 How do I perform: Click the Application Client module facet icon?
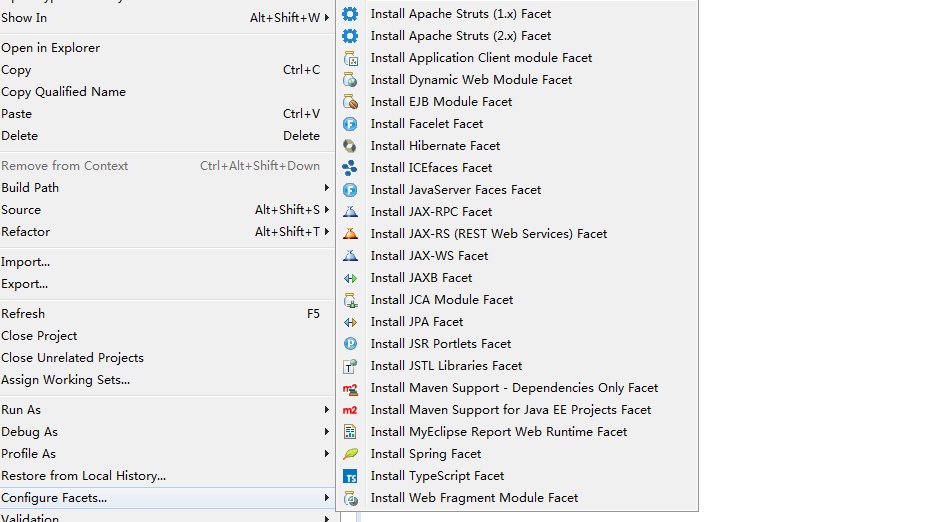point(350,58)
